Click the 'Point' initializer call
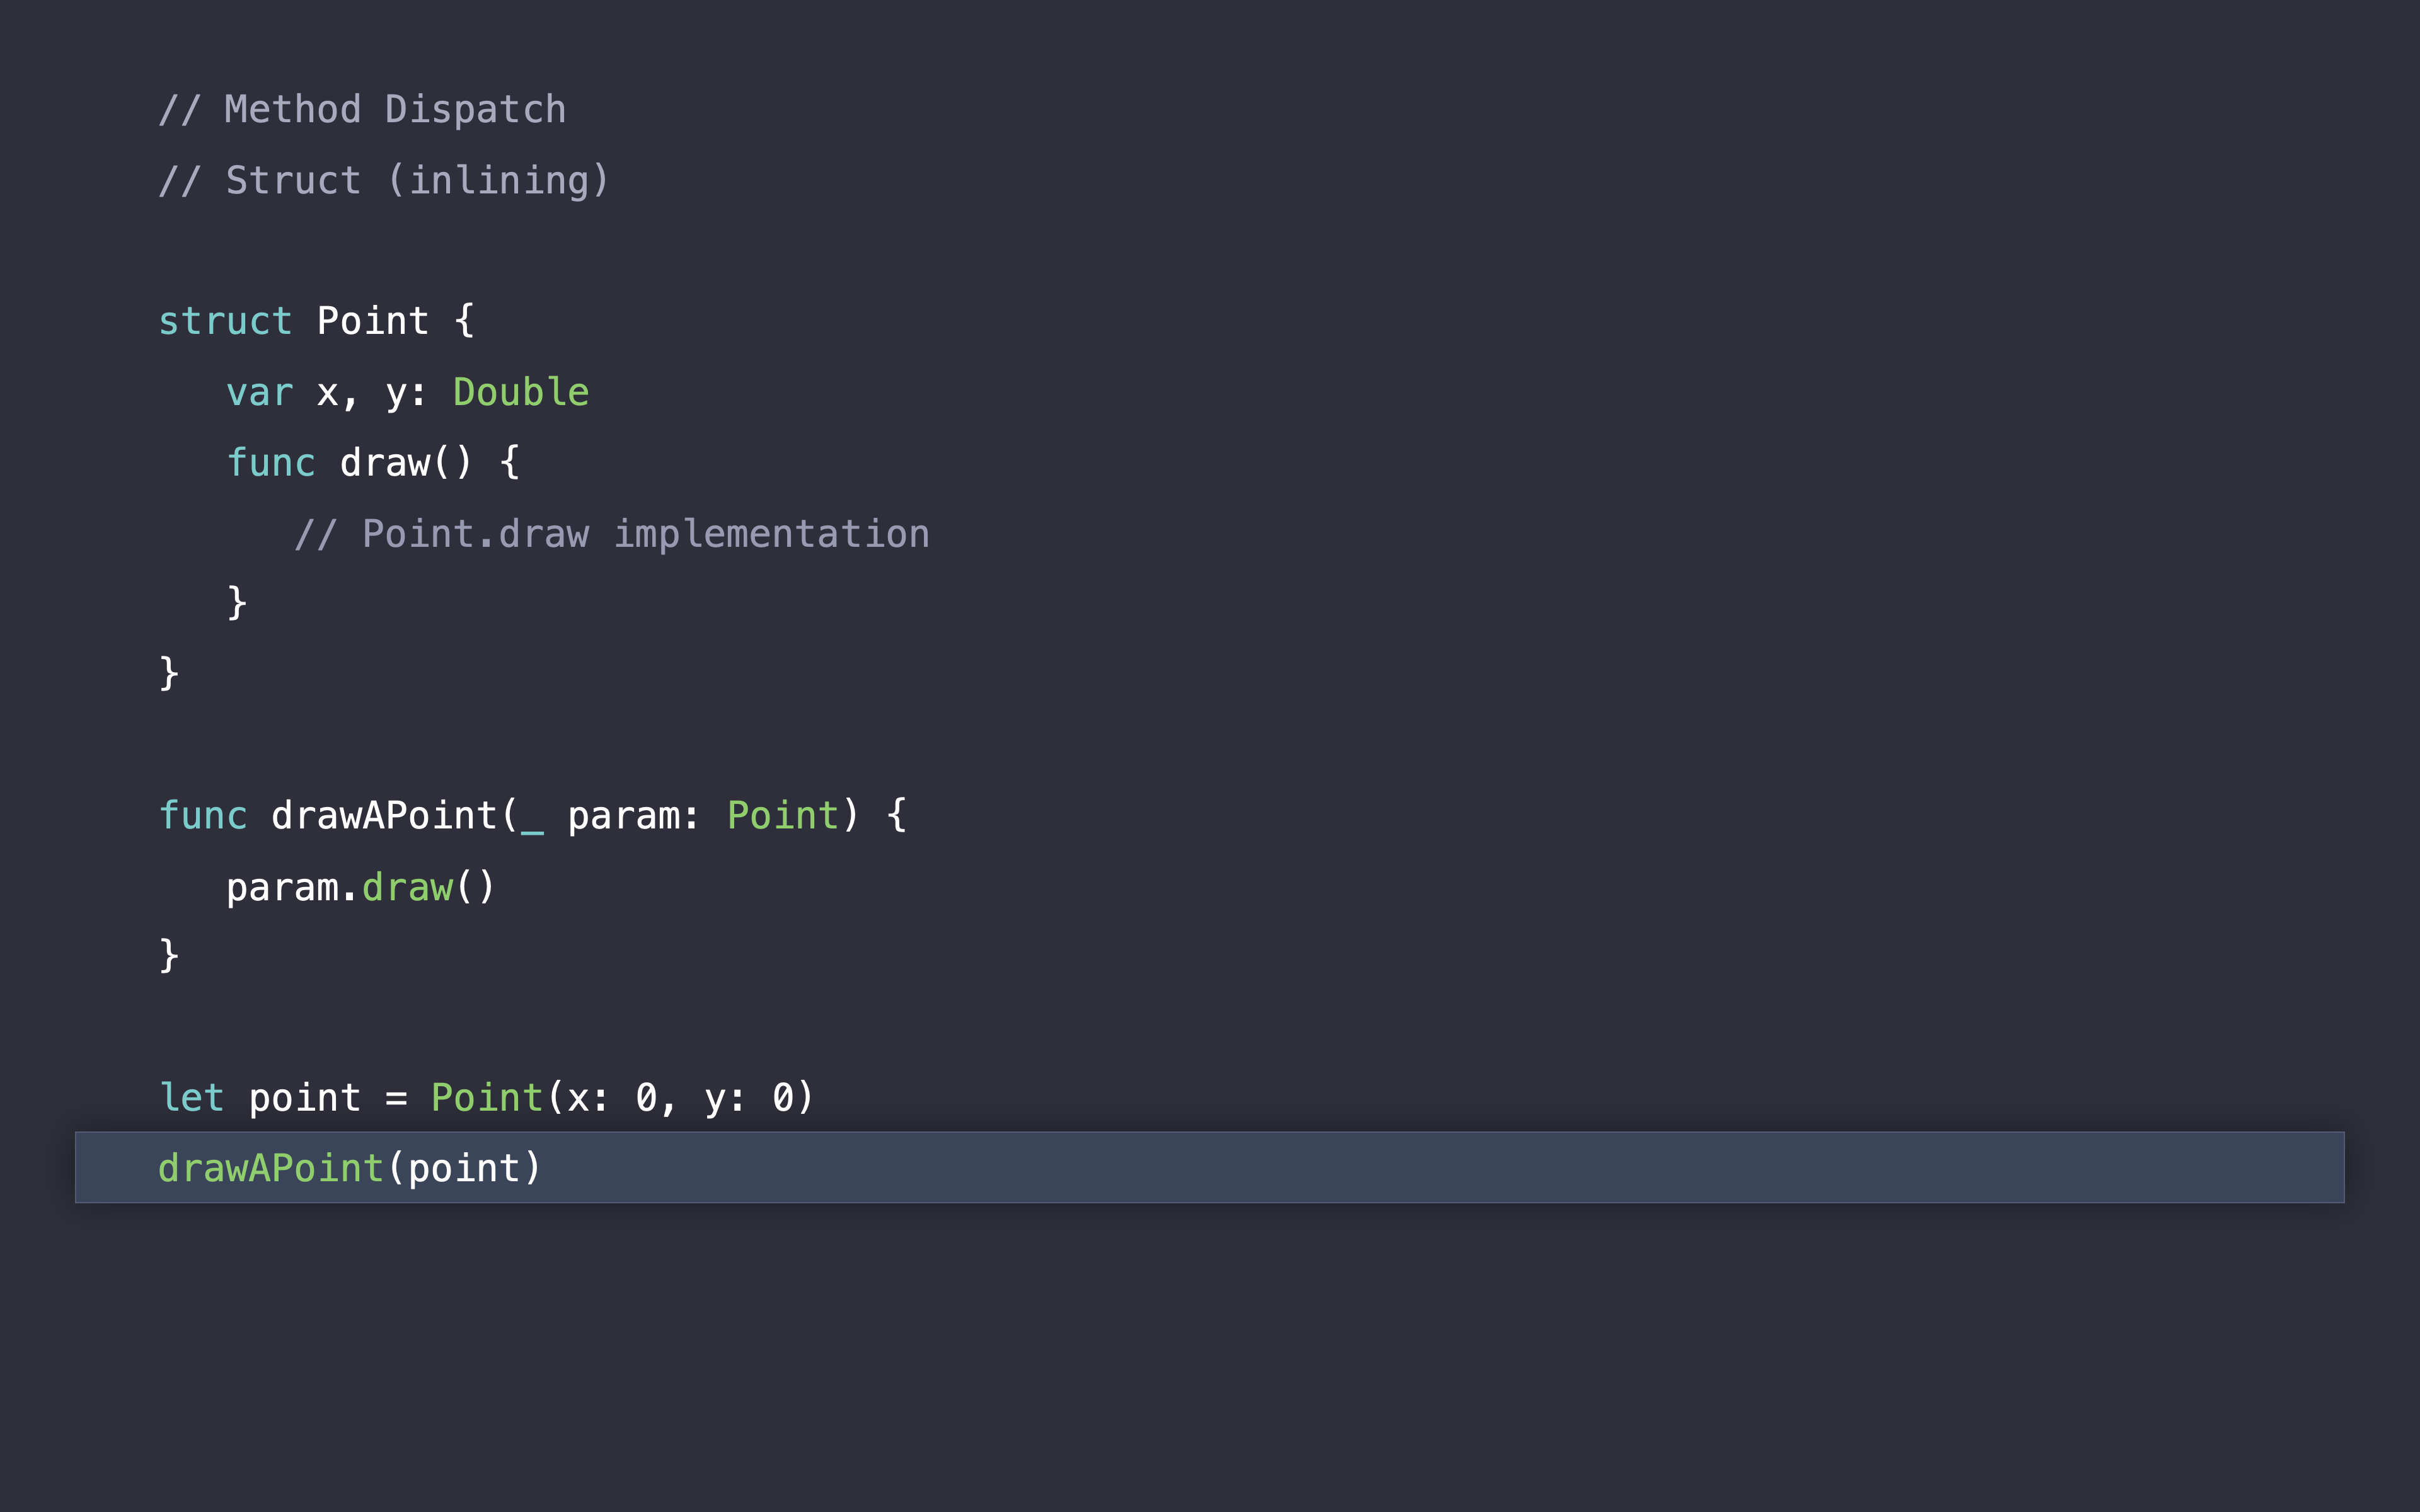 pyautogui.click(x=487, y=1097)
